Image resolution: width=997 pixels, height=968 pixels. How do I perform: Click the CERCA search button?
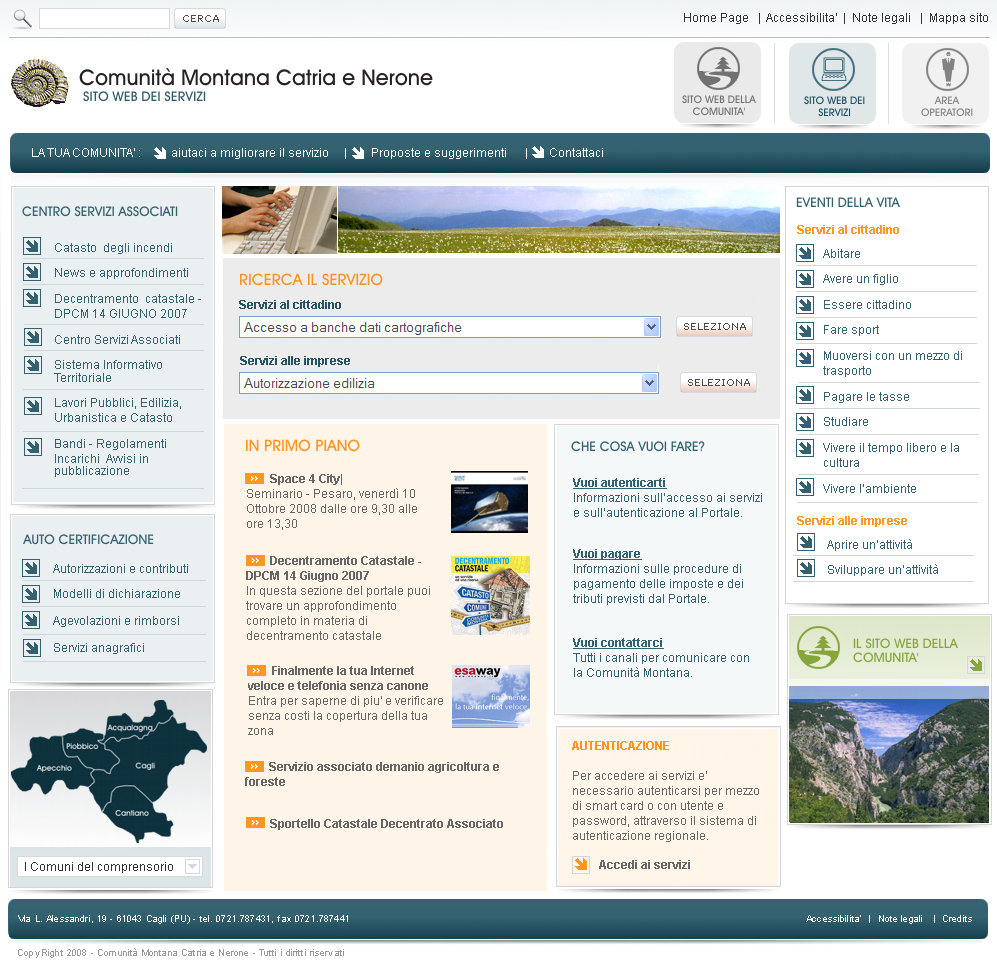[200, 18]
